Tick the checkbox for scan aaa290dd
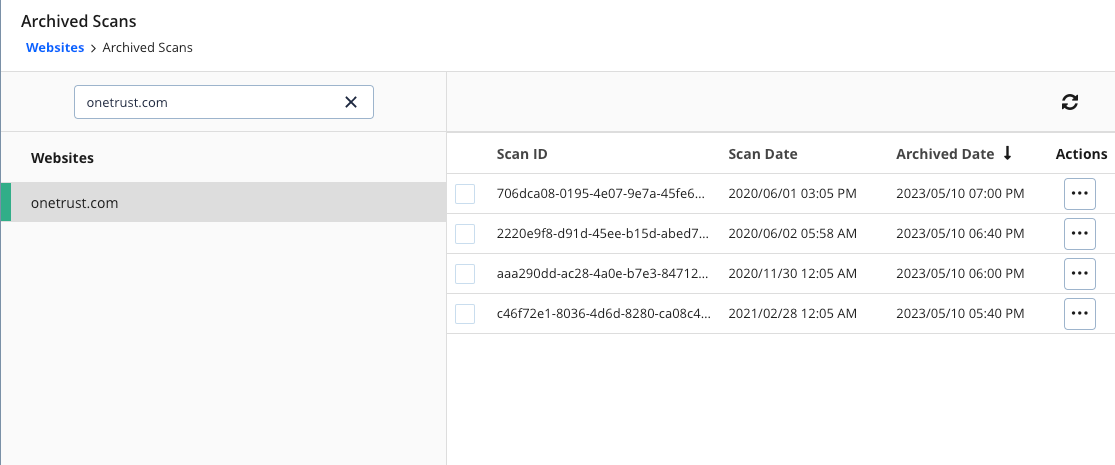Viewport: 1115px width, 465px height. [465, 274]
